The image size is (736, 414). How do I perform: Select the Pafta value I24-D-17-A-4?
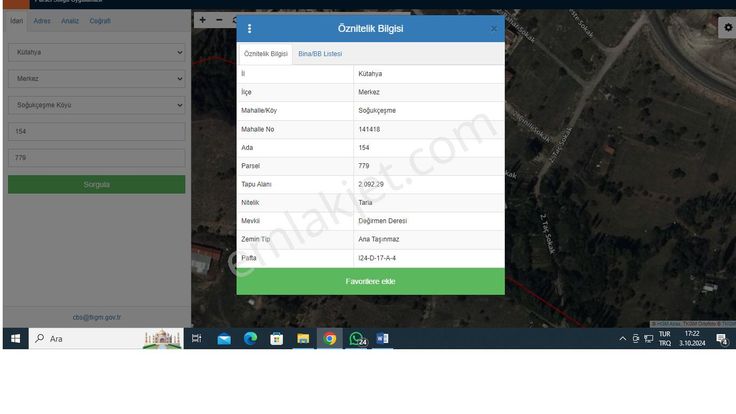coord(377,258)
